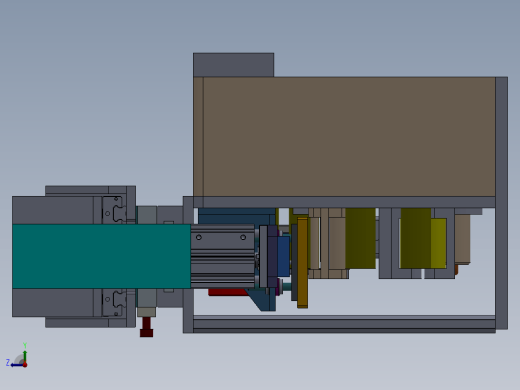The width and height of the screenshot is (520, 390).
Task: Click the large brown panel face
Action: (x=349, y=137)
